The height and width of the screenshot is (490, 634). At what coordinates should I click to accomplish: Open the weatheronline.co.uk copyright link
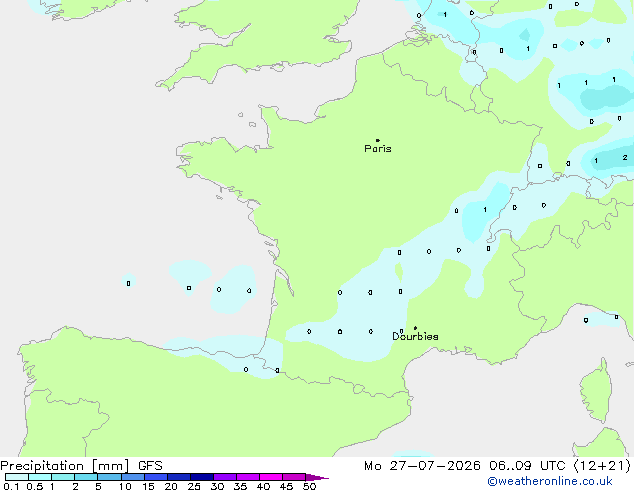(550, 481)
